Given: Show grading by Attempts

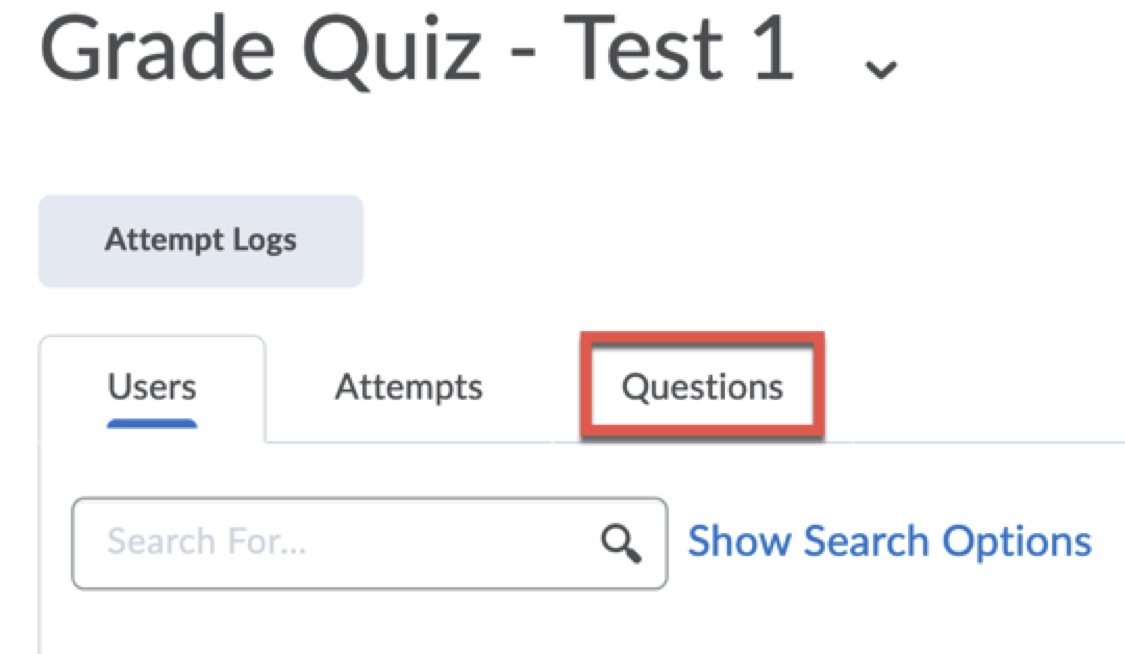Looking at the screenshot, I should pyautogui.click(x=408, y=388).
